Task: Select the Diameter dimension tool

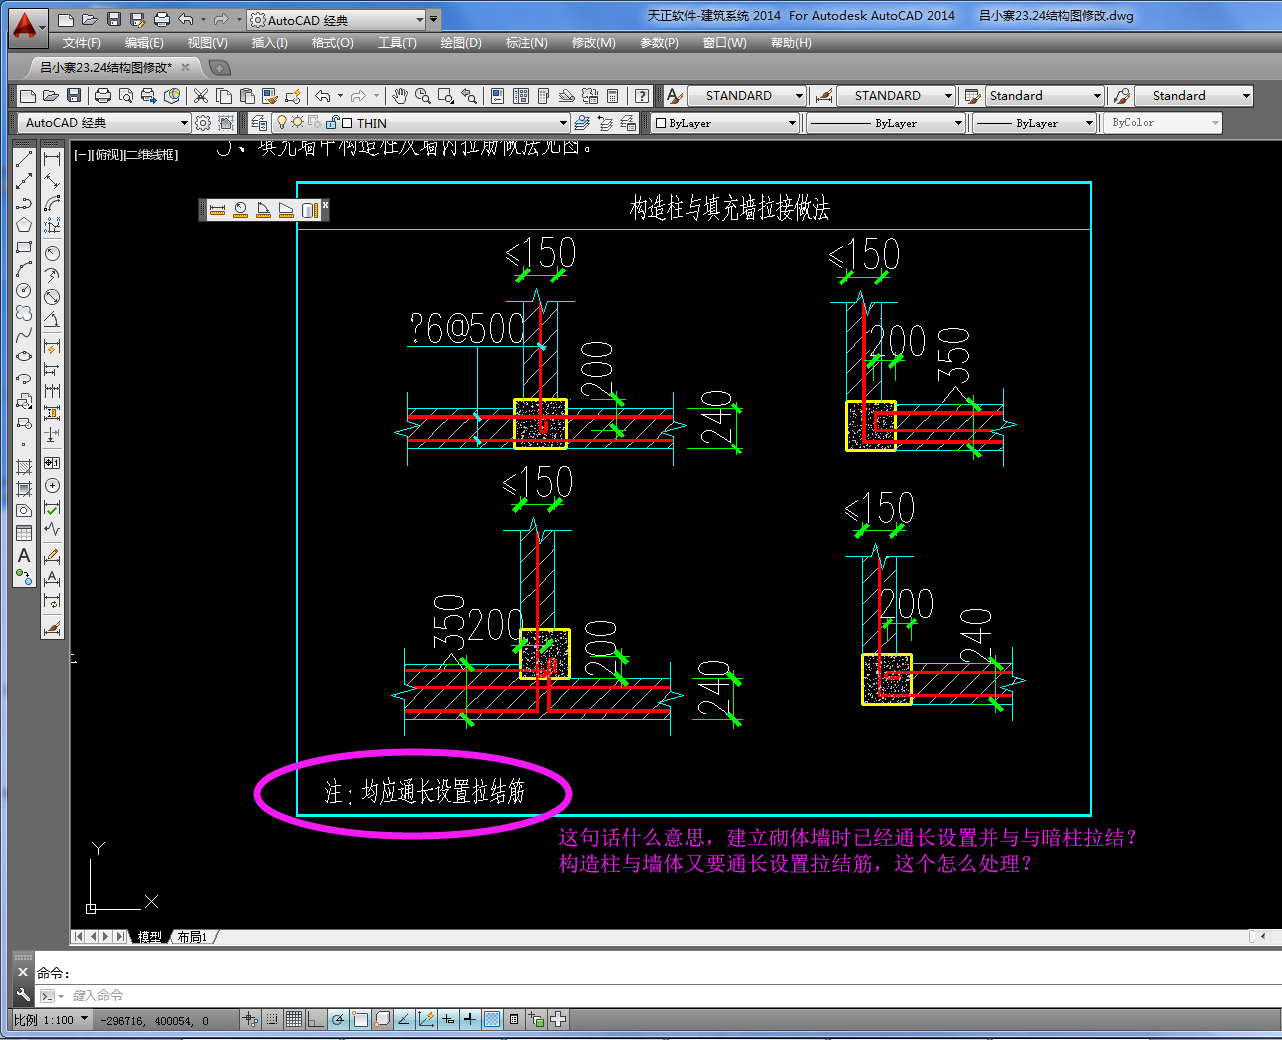Action: point(52,297)
